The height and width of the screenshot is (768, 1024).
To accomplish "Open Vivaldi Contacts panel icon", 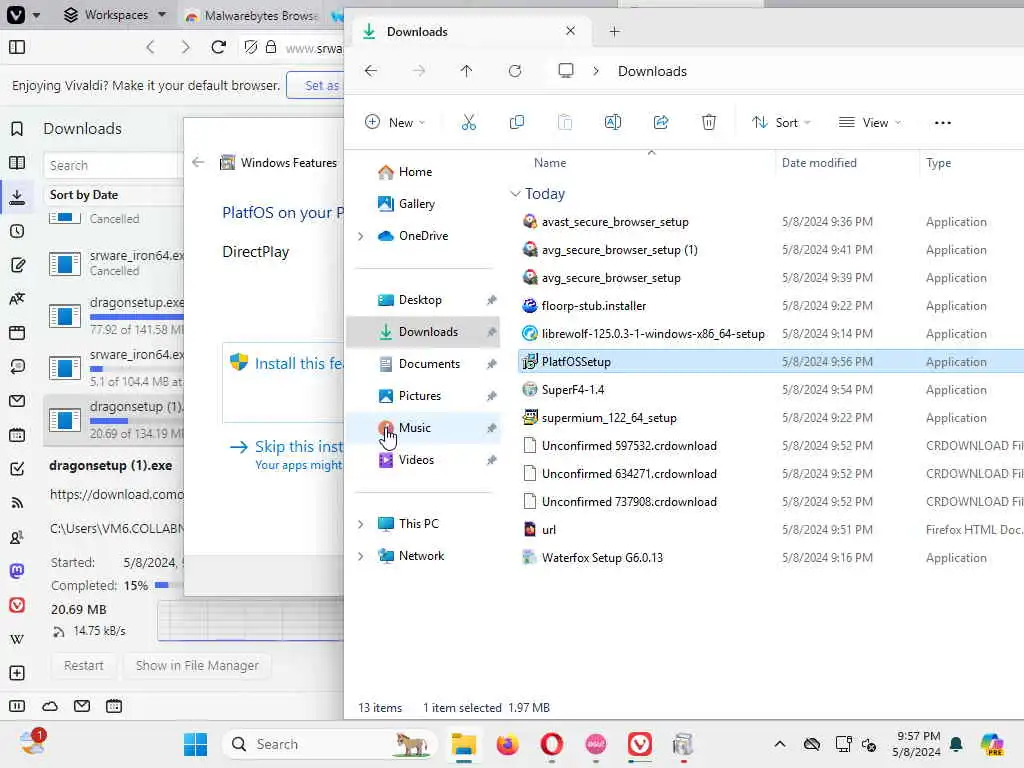I will pyautogui.click(x=18, y=537).
